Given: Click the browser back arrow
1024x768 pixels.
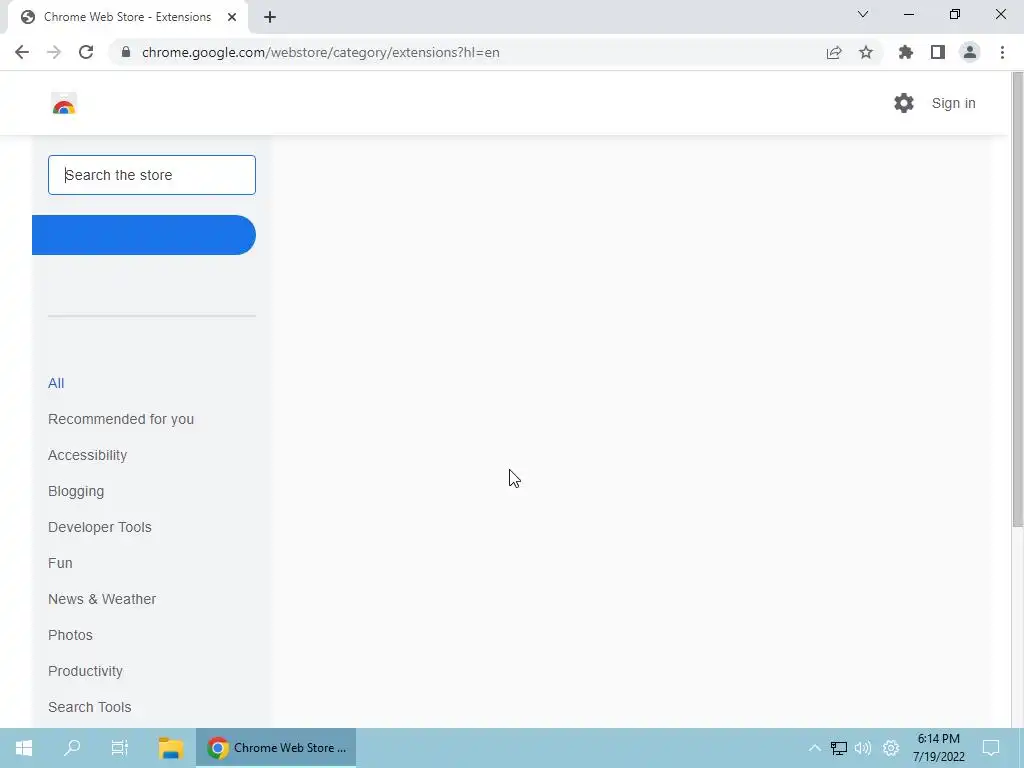Looking at the screenshot, I should point(22,52).
